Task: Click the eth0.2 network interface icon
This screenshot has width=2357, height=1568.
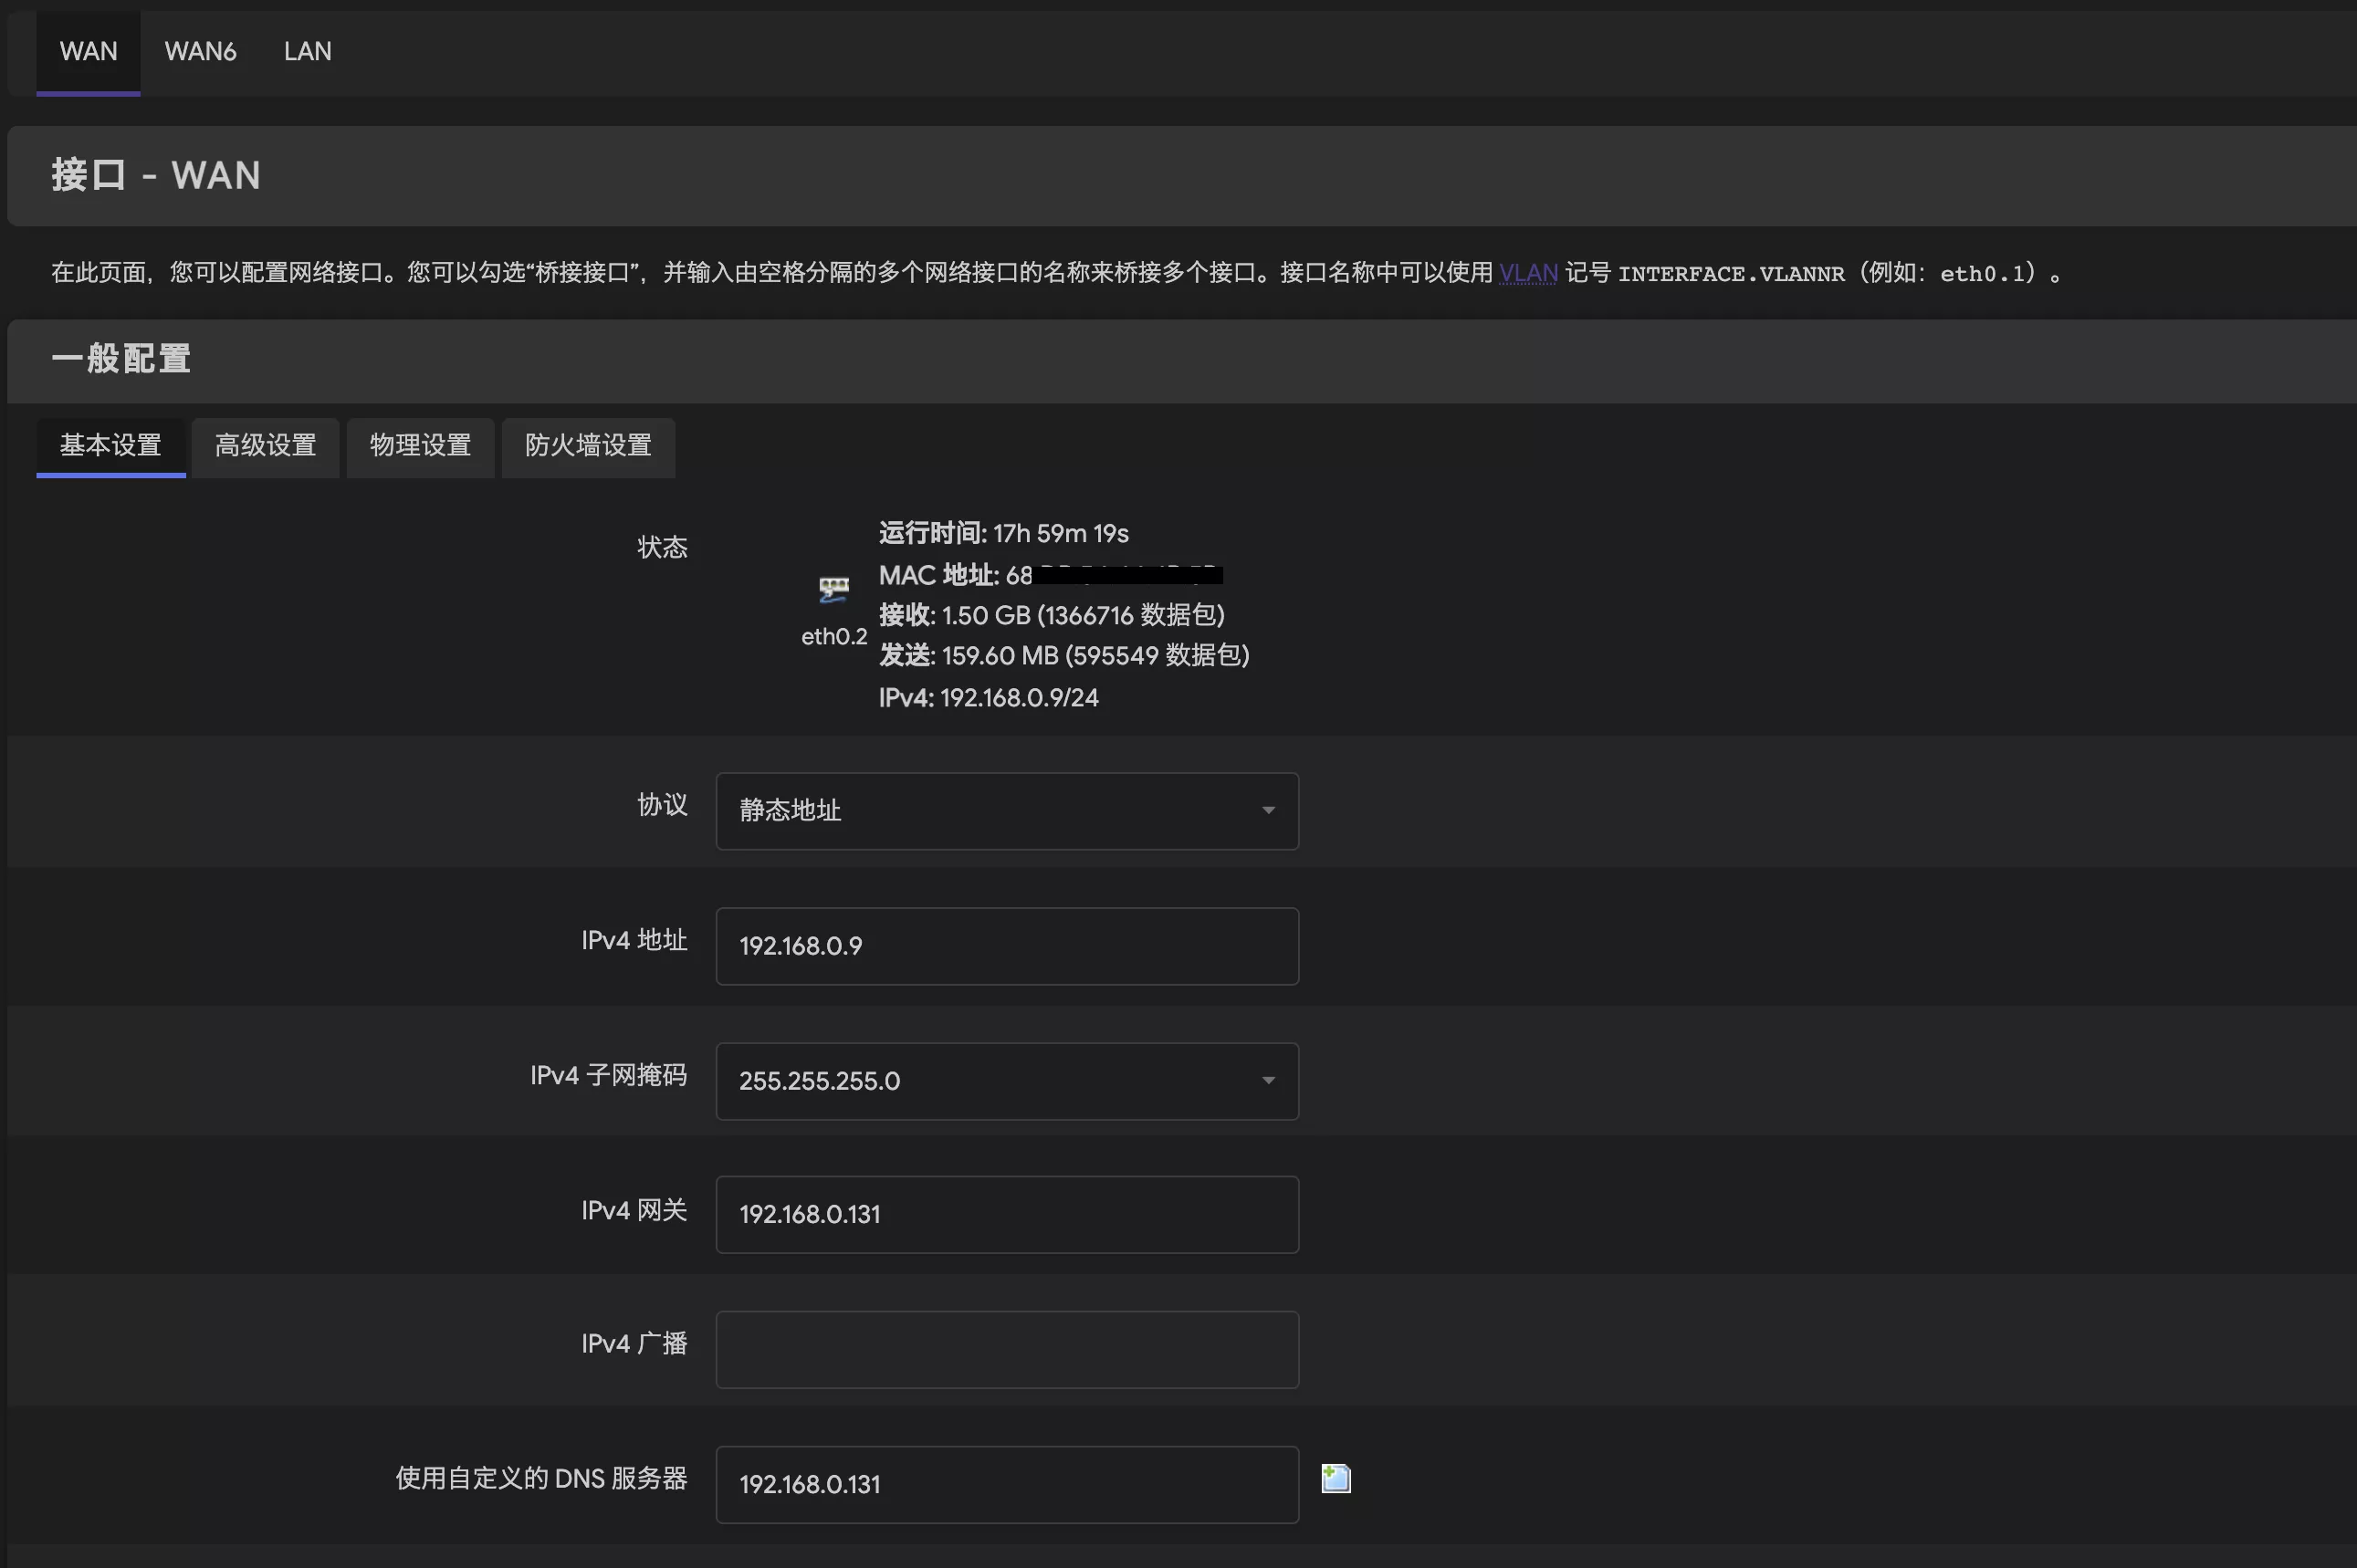Action: pyautogui.click(x=833, y=589)
